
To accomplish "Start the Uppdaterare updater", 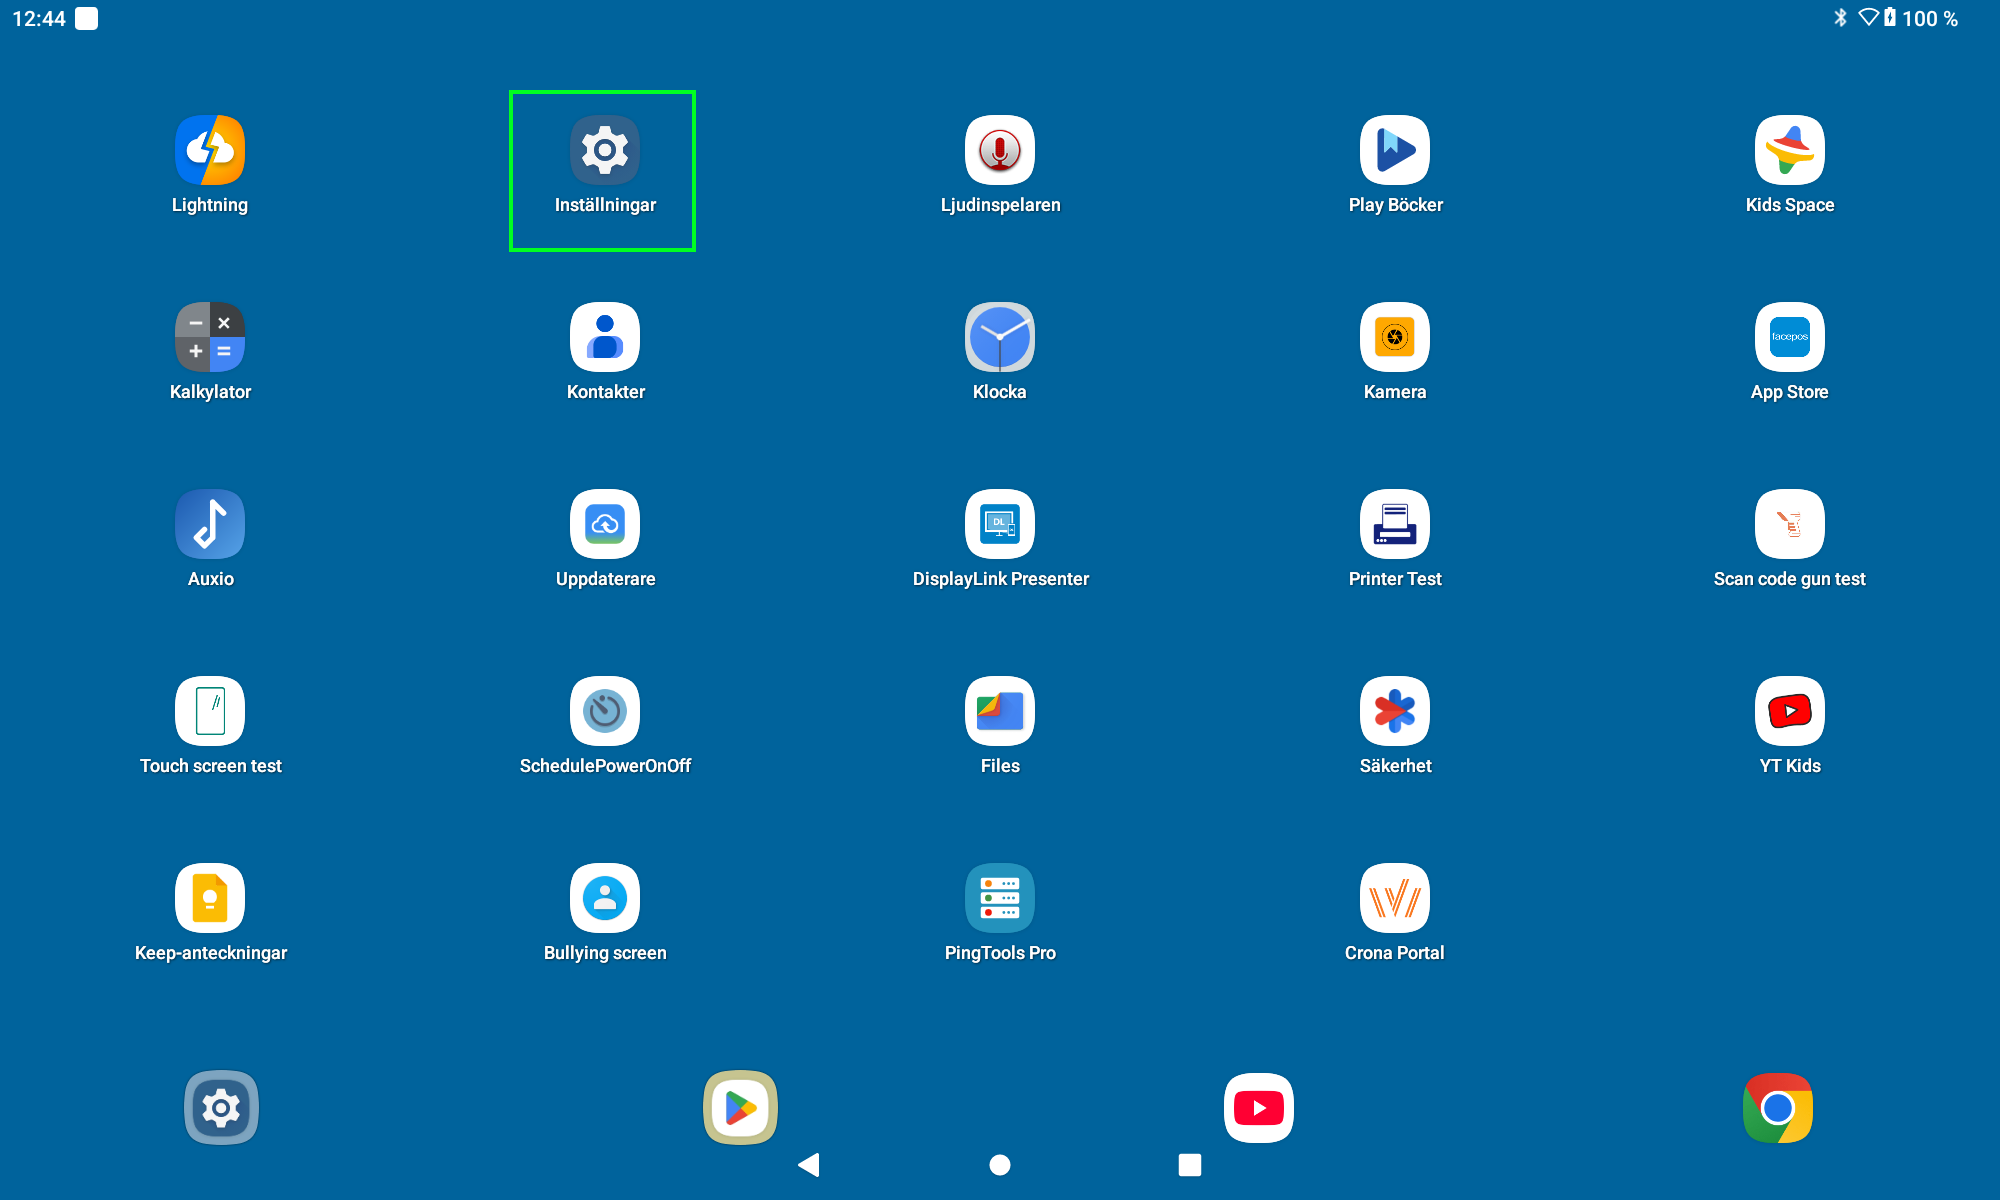I will click(x=605, y=523).
